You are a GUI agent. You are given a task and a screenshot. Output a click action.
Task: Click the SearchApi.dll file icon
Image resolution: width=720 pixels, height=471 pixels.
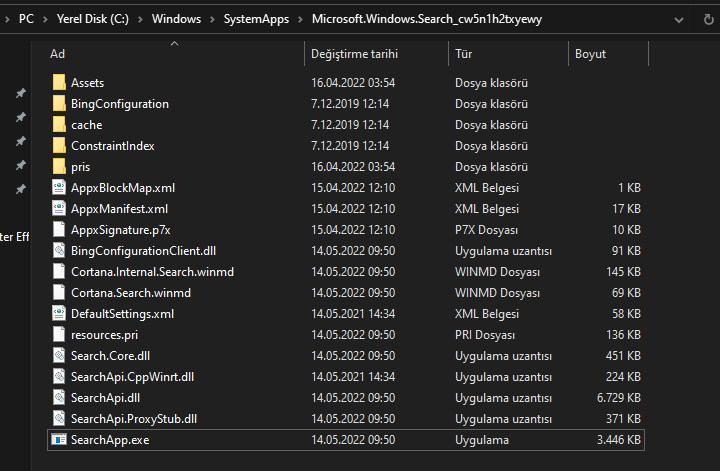tap(58, 398)
